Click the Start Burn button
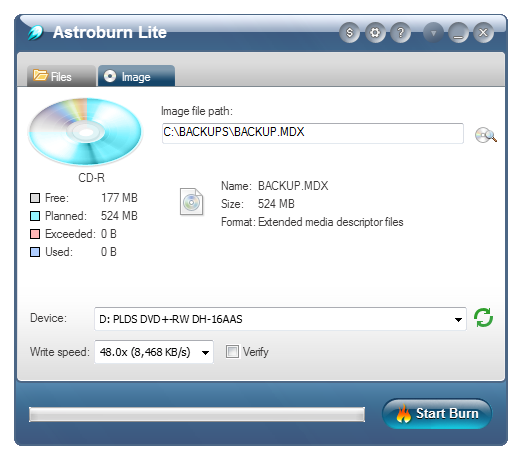This screenshot has width=526, height=464. (437, 414)
